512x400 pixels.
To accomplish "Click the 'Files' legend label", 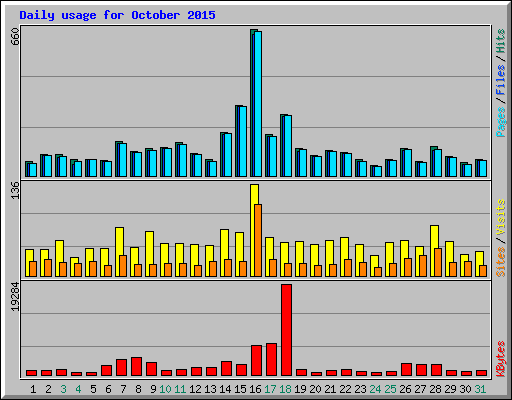I will 501,79.
